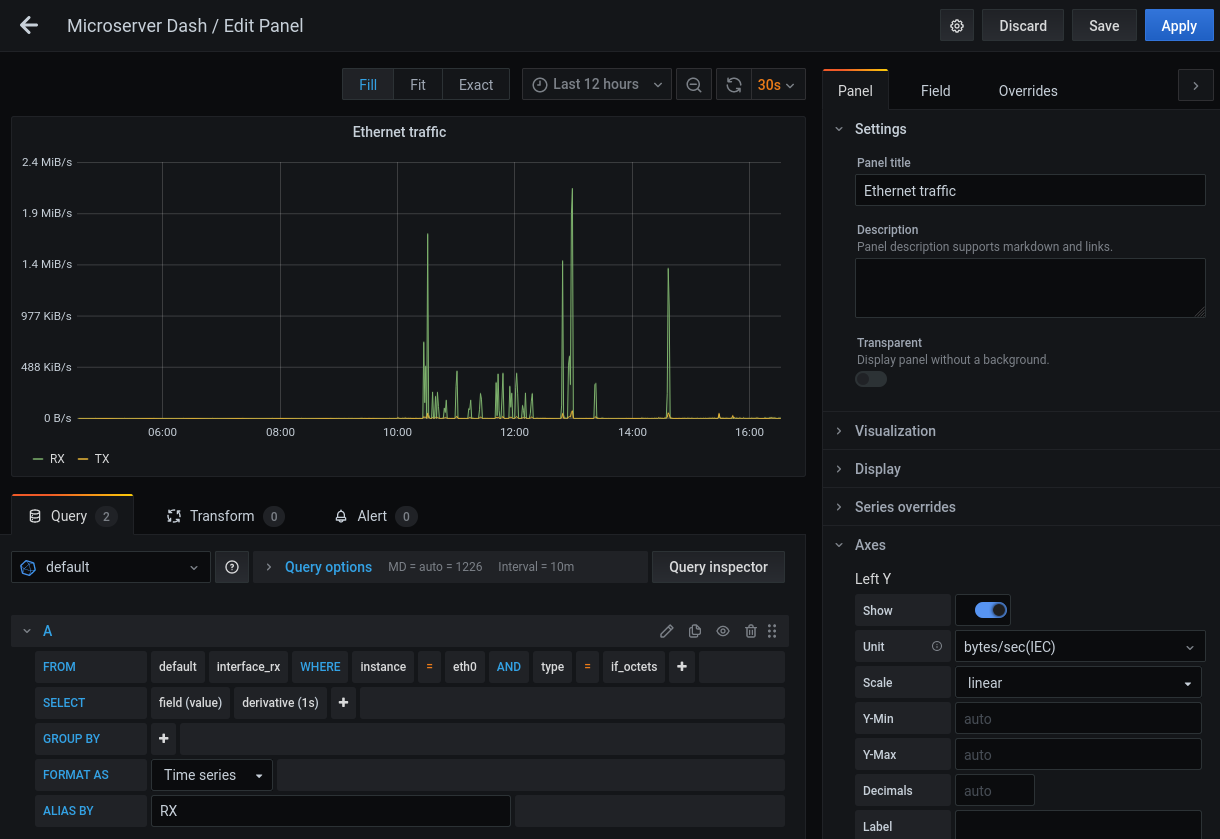This screenshot has height=839, width=1220.
Task: Edit query A in text mode via pencil icon
Action: pos(667,631)
